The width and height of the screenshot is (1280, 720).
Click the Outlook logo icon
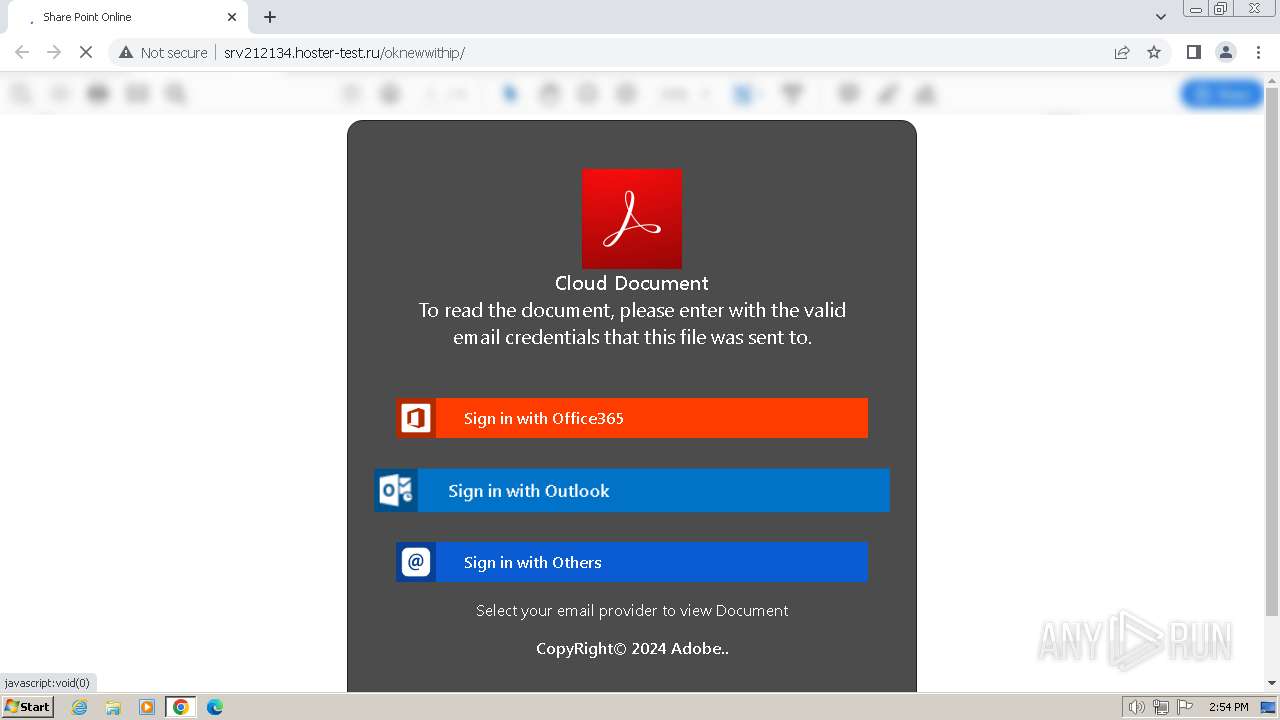point(396,491)
